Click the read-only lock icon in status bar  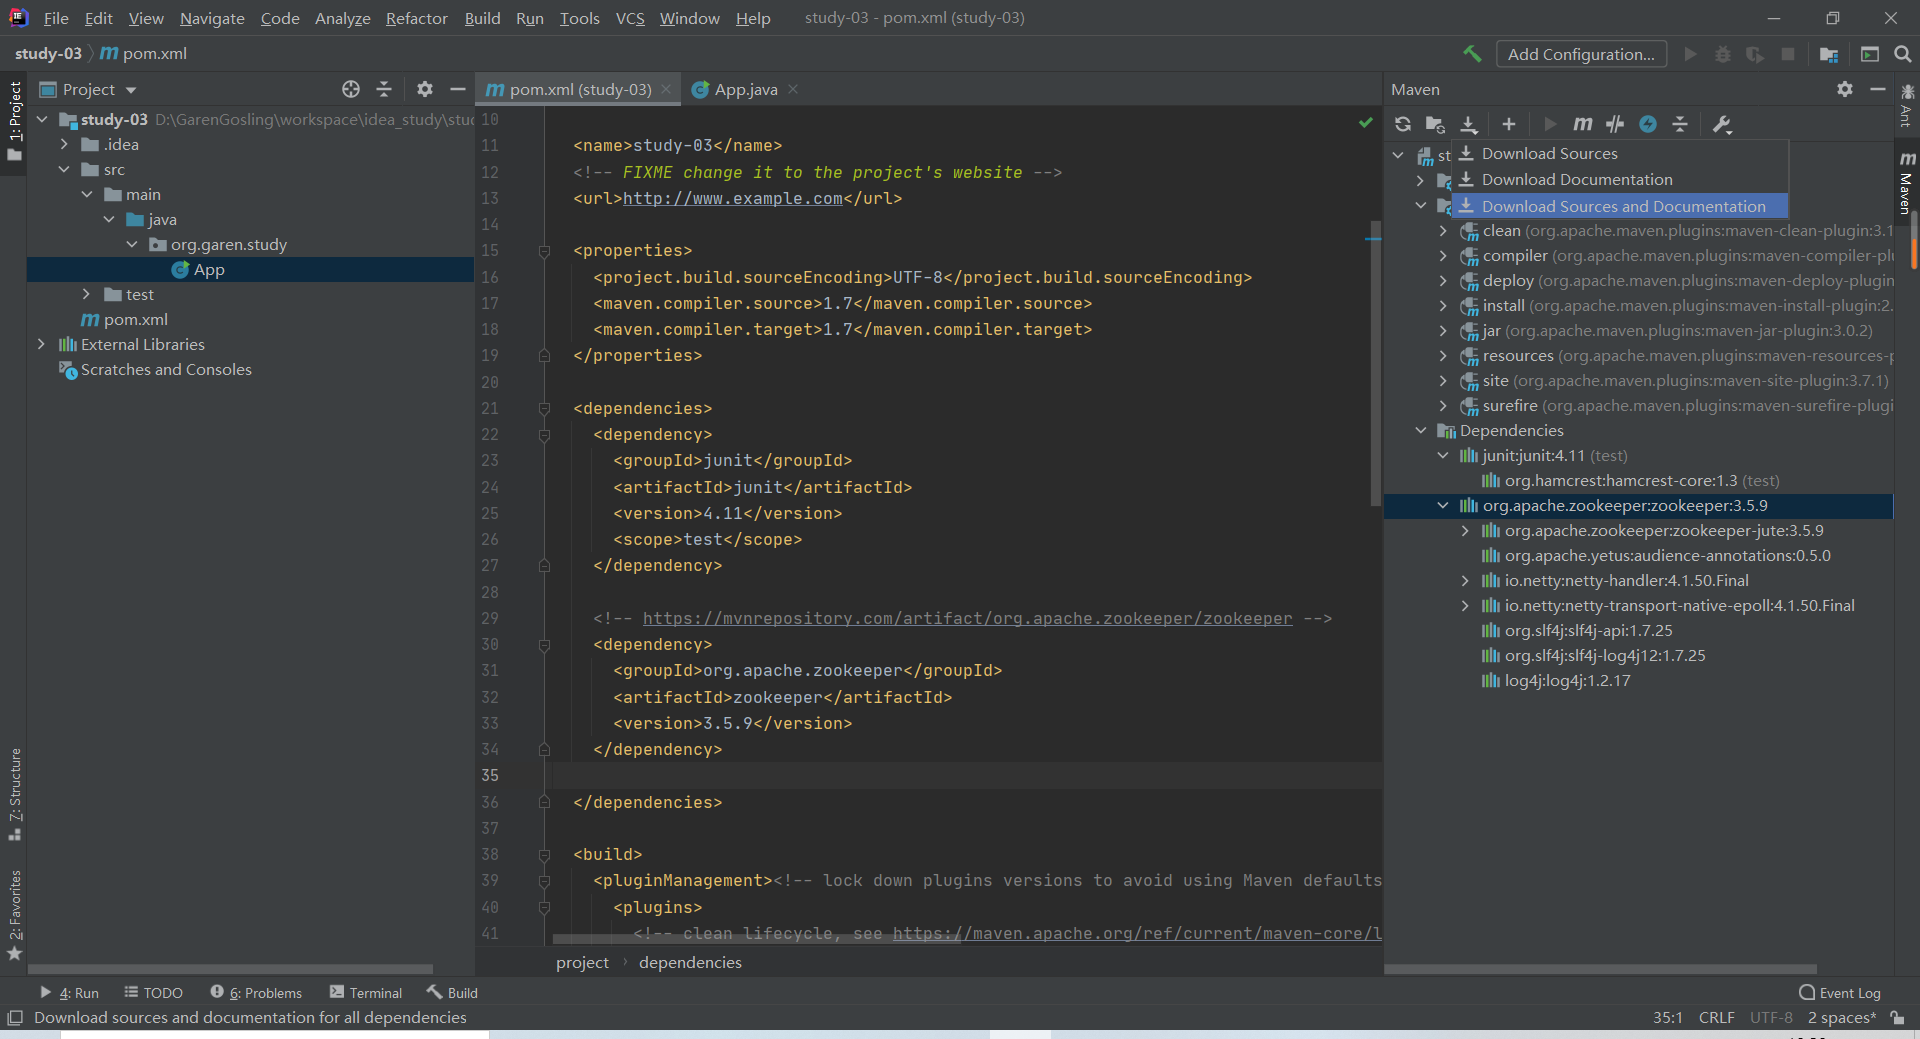pos(1897,1017)
